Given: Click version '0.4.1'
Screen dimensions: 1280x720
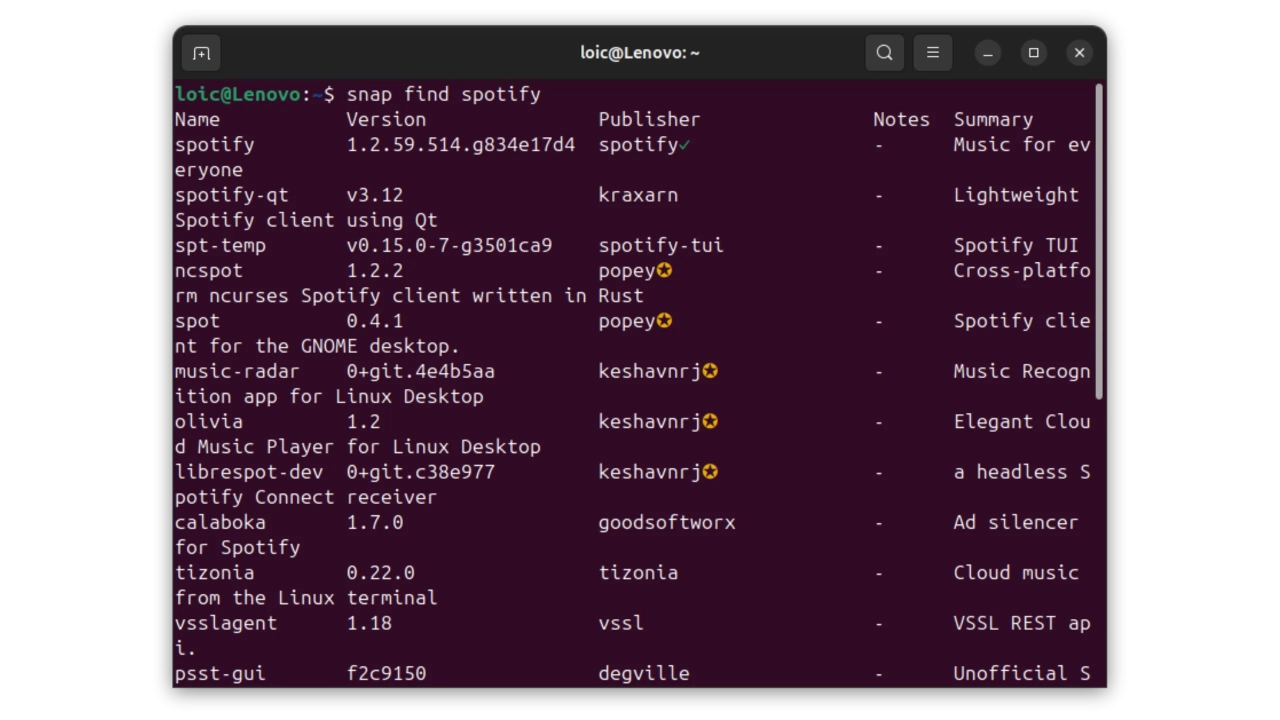Looking at the screenshot, I should 375,321.
